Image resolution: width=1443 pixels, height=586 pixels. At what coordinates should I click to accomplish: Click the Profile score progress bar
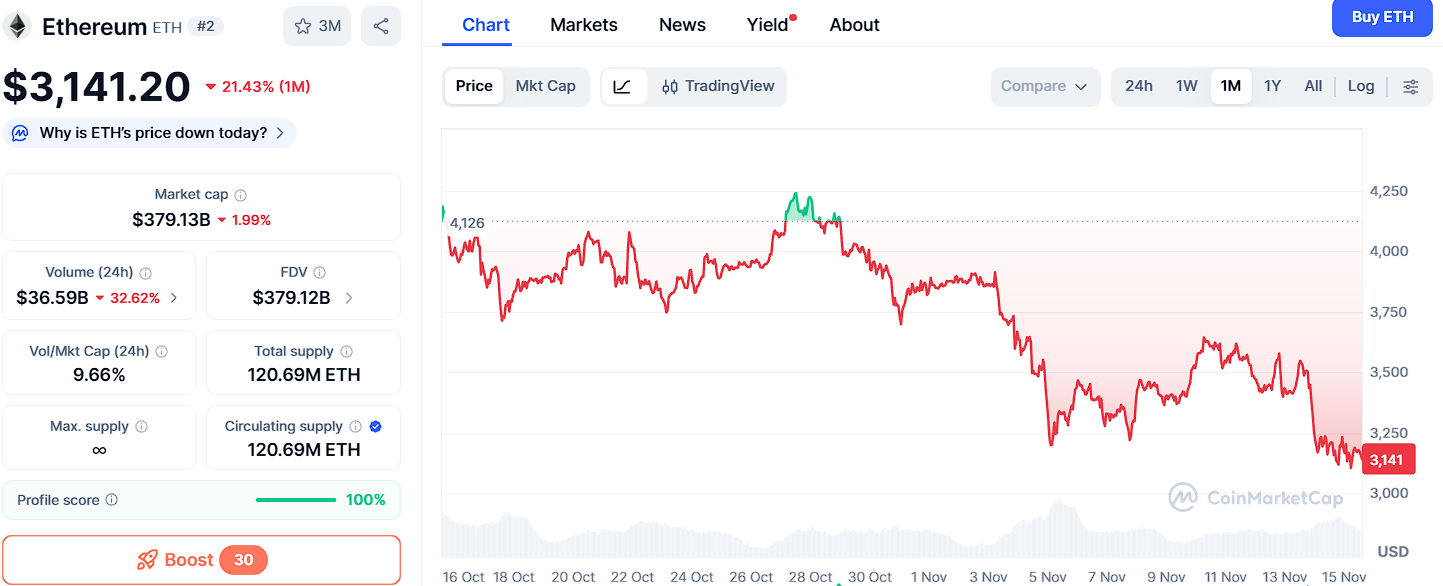pyautogui.click(x=296, y=500)
